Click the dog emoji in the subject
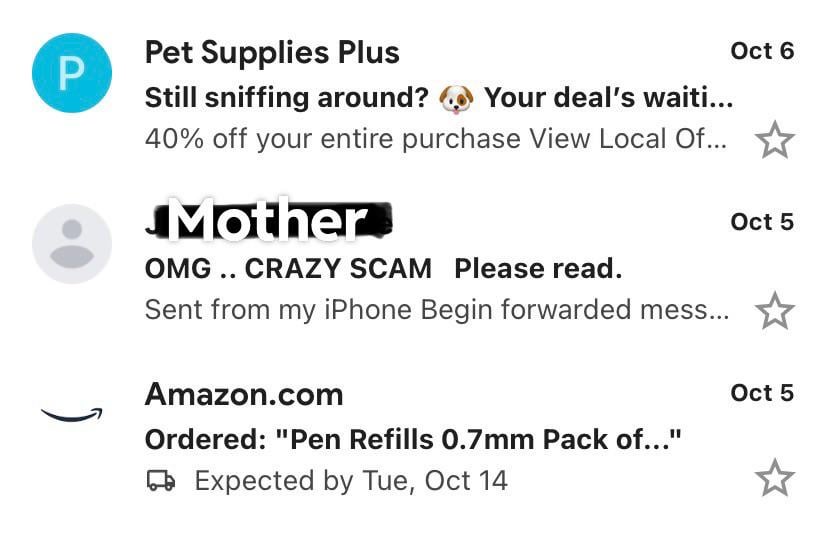Screen dimensions: 828x541 click(x=456, y=99)
